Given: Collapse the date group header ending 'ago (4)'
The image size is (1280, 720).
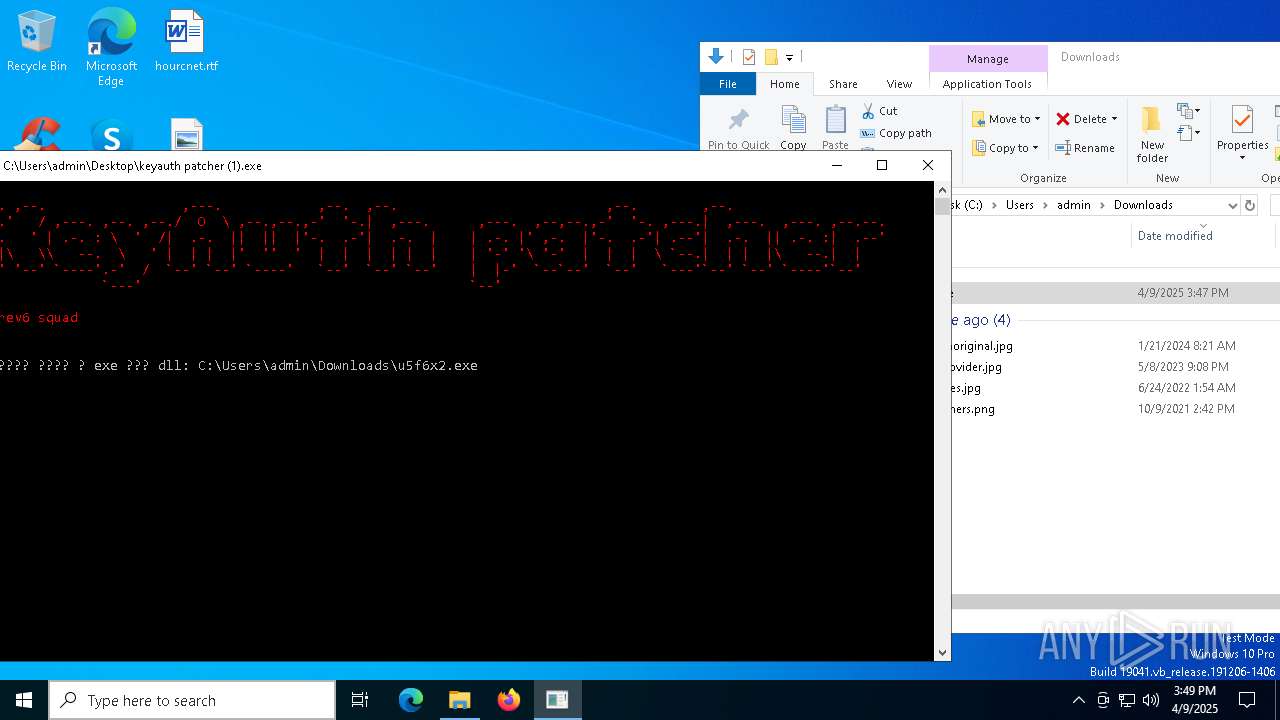Looking at the screenshot, I should (x=981, y=320).
